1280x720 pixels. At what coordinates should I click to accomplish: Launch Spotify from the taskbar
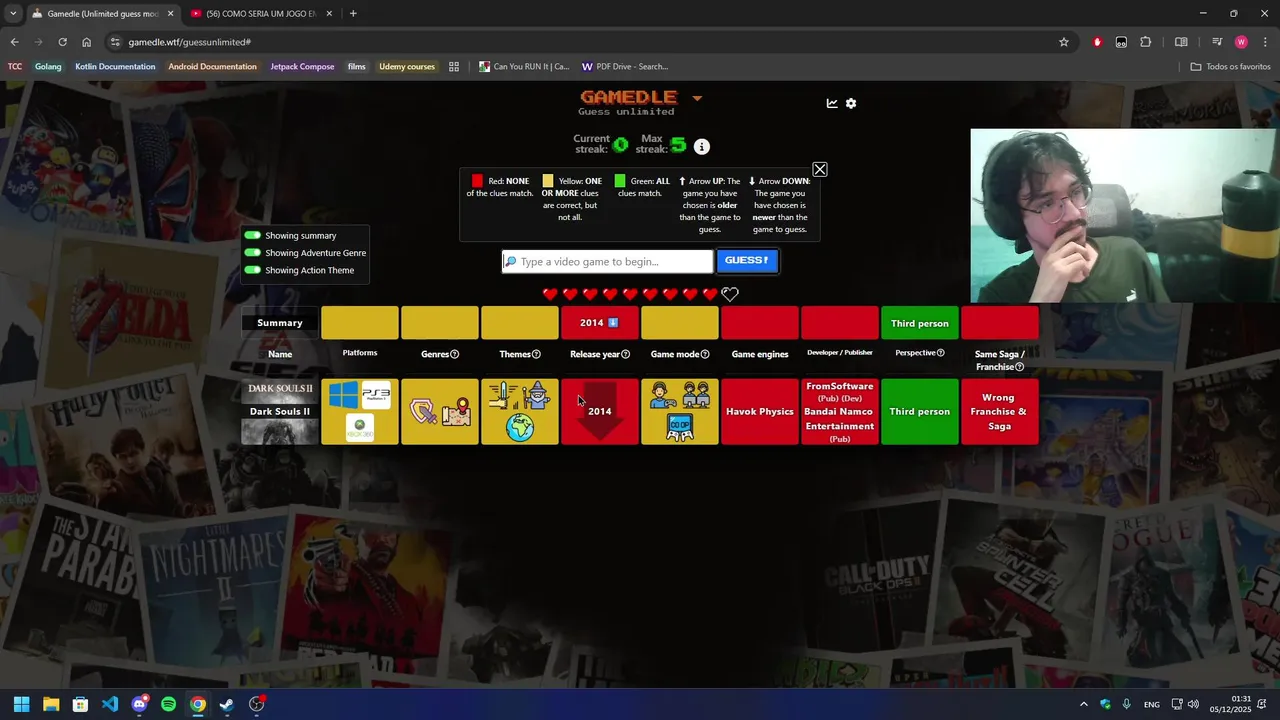[168, 704]
